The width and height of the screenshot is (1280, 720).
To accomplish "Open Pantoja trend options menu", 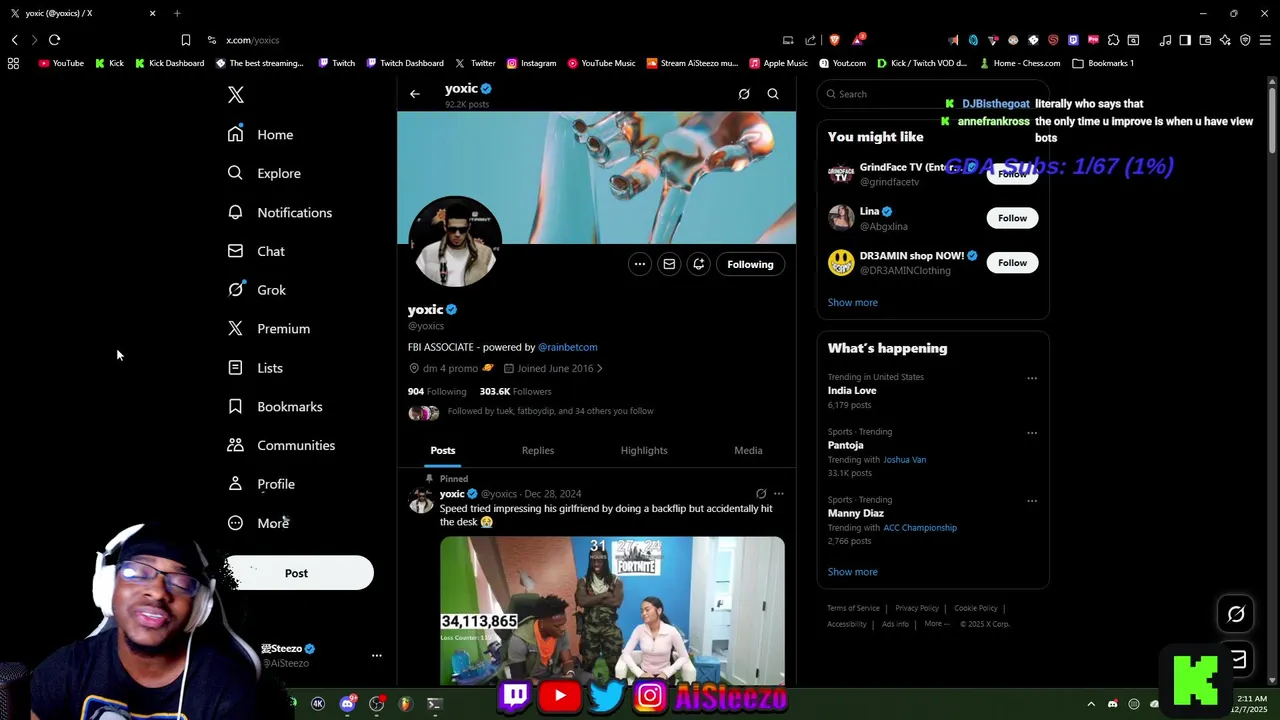I will [x=1032, y=433].
